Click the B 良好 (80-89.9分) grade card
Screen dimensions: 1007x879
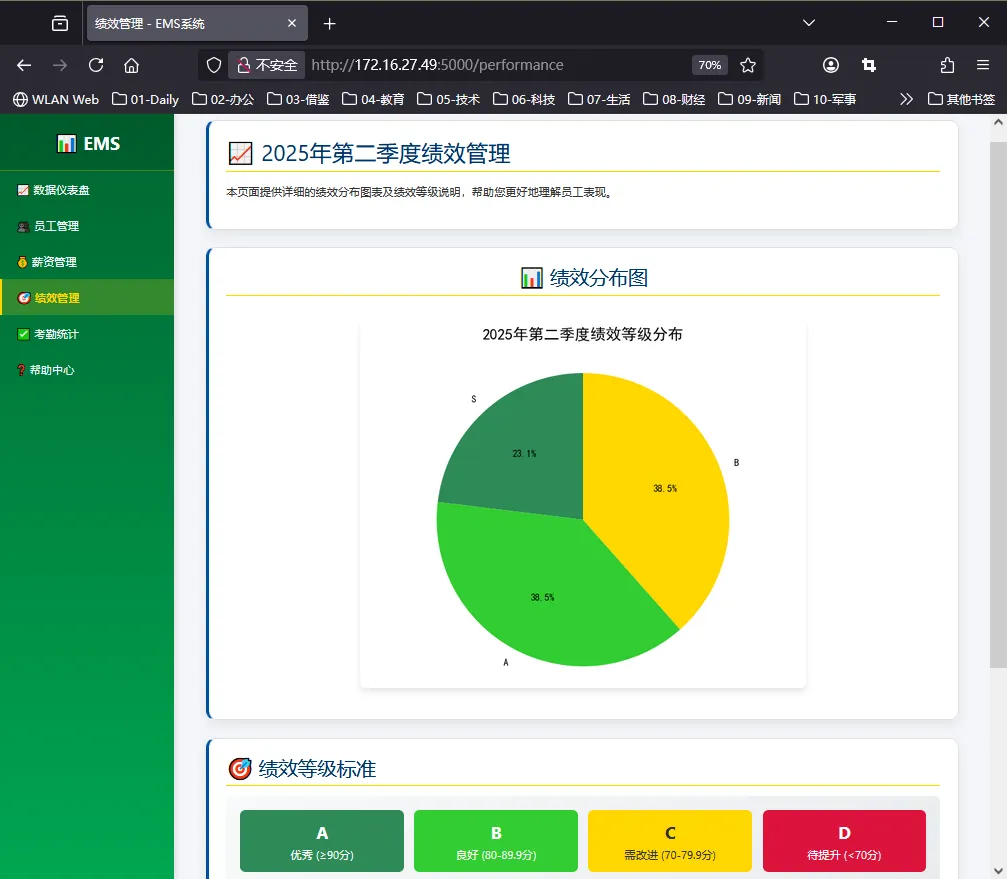[496, 841]
